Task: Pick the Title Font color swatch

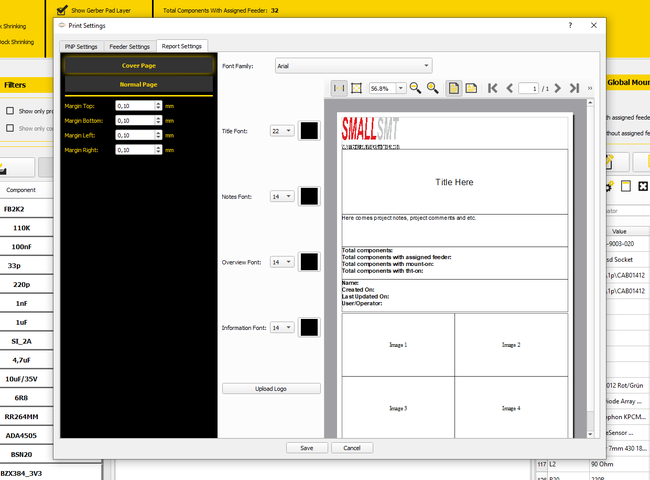Action: pyautogui.click(x=309, y=131)
